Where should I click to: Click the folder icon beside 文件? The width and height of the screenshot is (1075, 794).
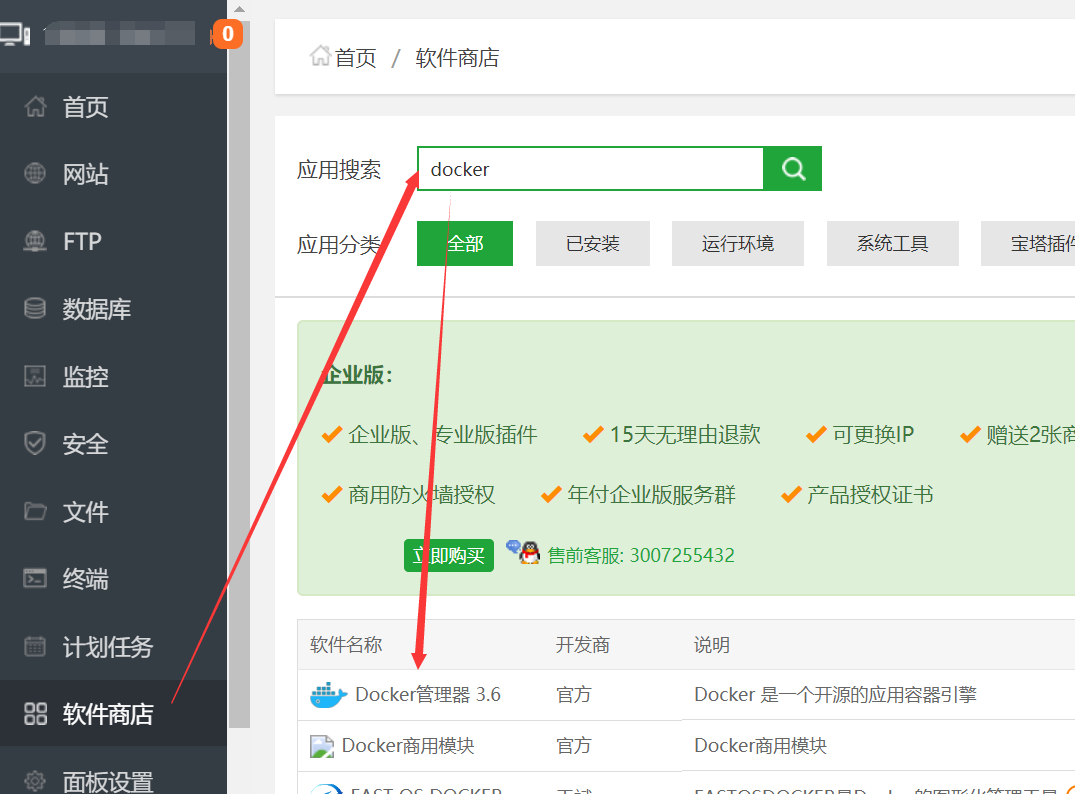point(35,512)
